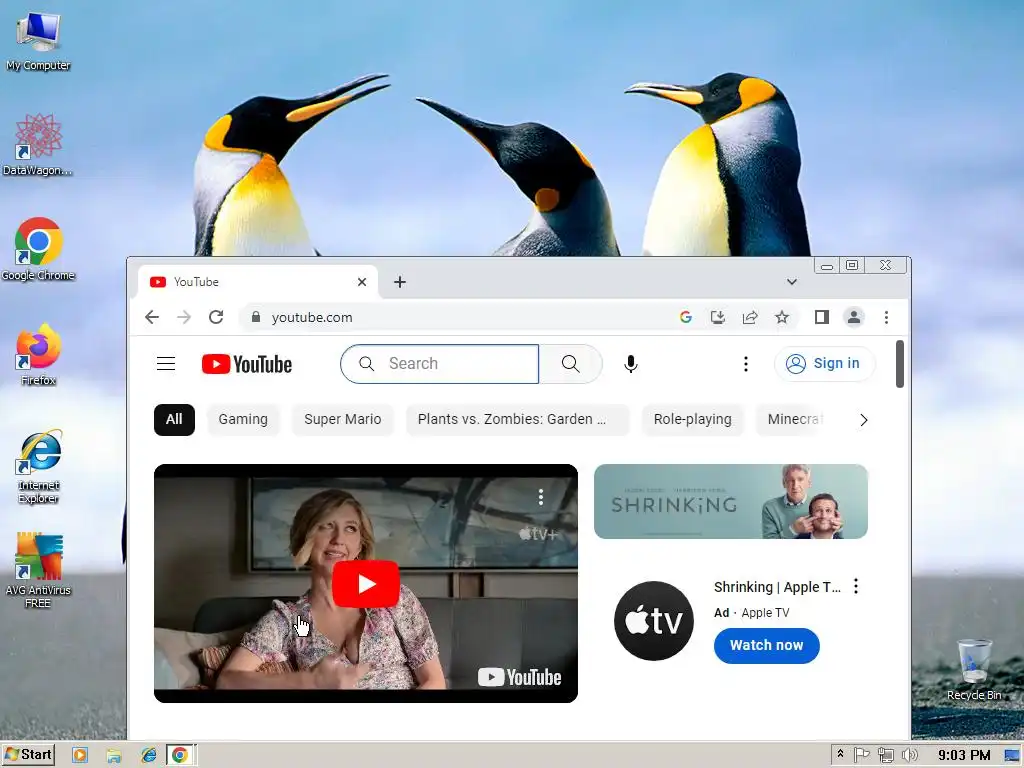Image resolution: width=1024 pixels, height=768 pixels.
Task: Show more category chips with right arrow
Action: tap(863, 420)
